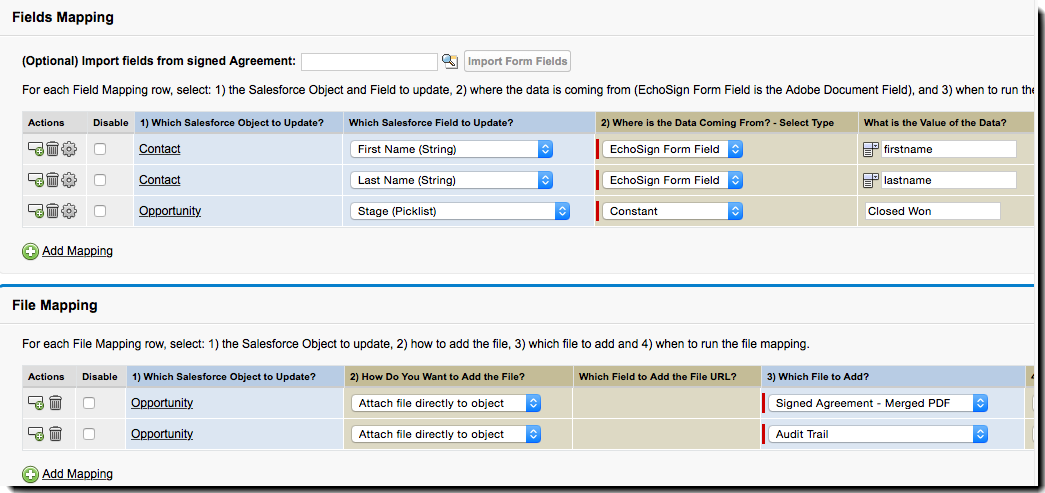Open Opportunity link in the Stage row

pos(170,211)
